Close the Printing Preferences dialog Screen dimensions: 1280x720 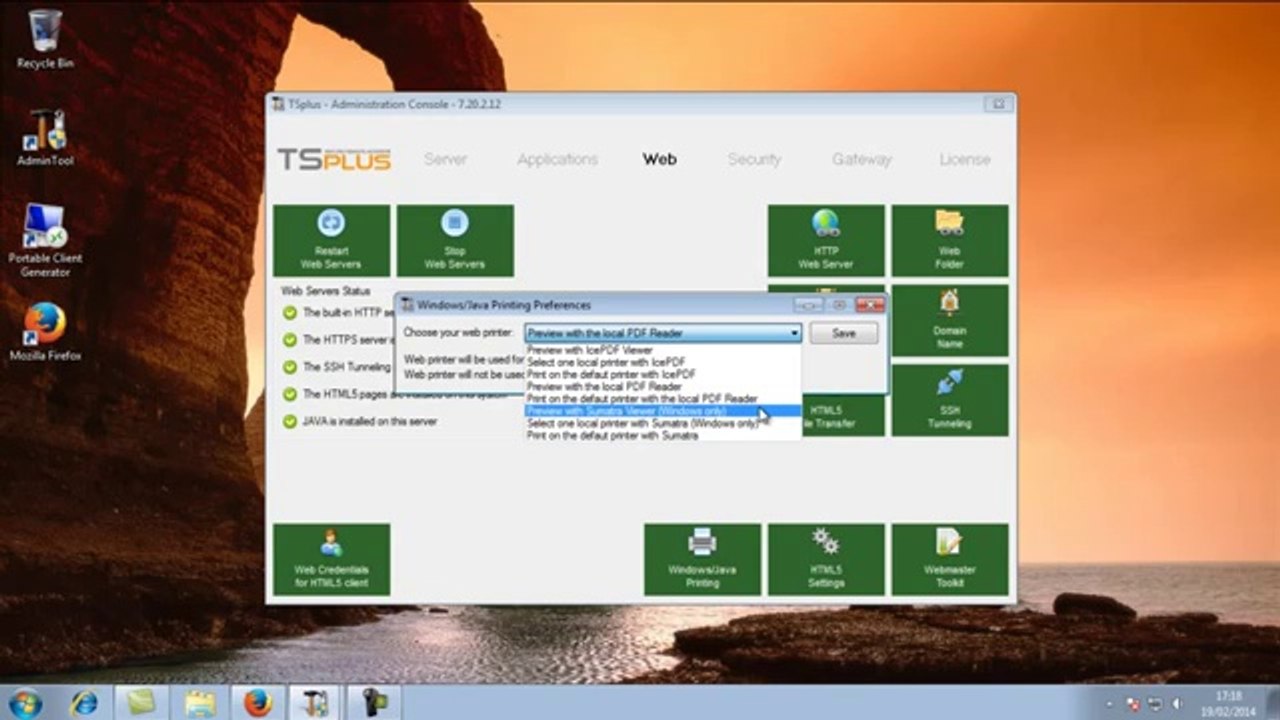[870, 305]
